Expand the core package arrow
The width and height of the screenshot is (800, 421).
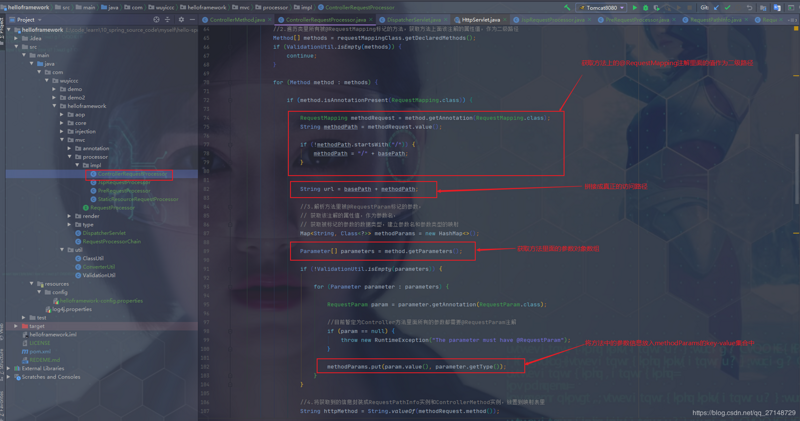62,123
